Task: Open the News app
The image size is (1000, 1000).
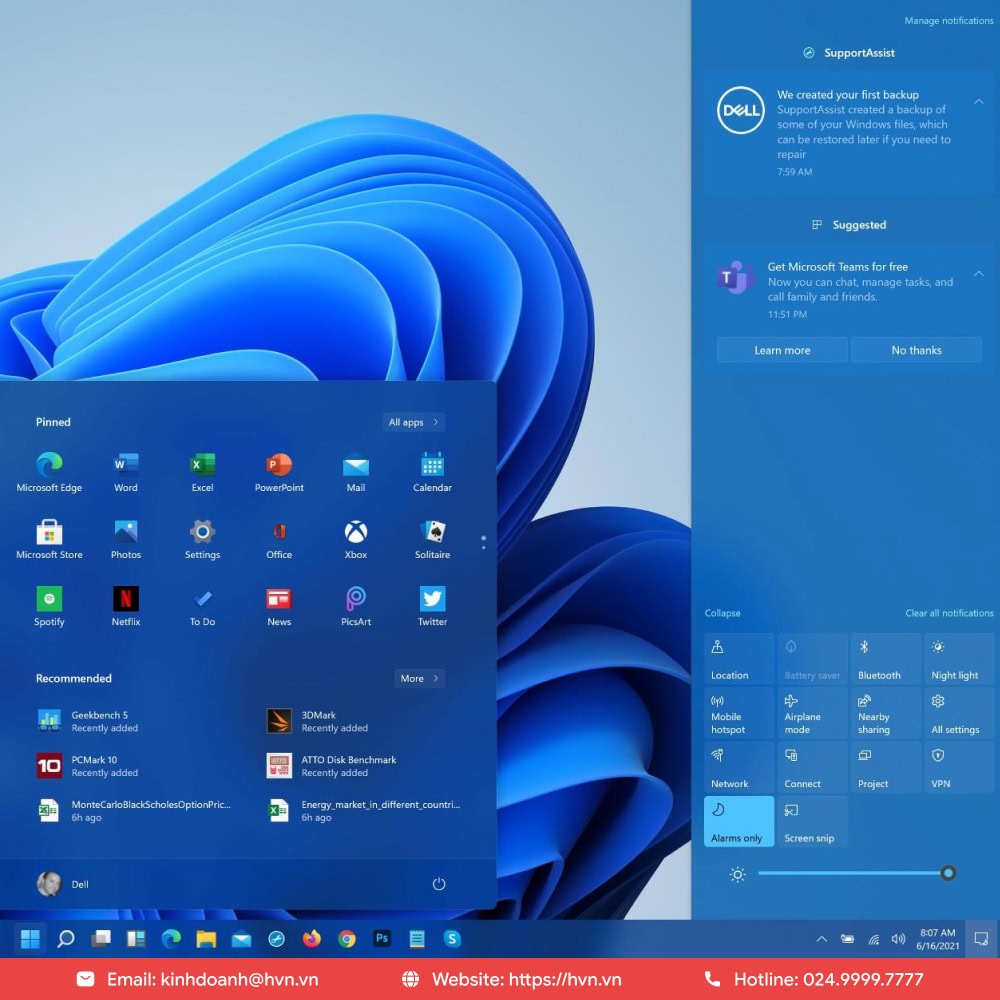Action: tap(279, 606)
